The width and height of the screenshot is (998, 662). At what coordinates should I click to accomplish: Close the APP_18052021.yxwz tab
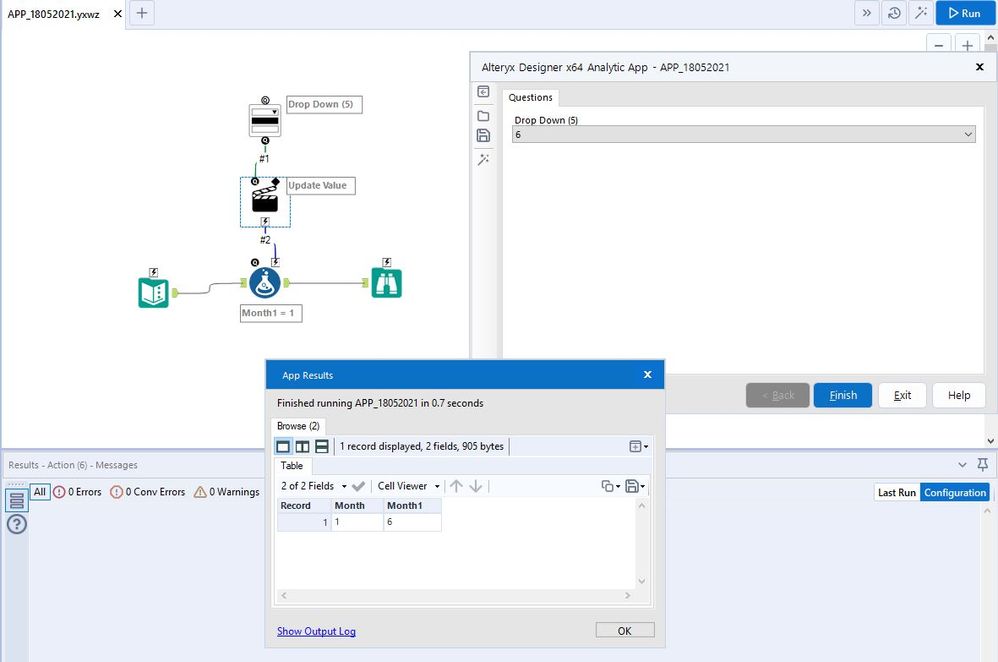pos(118,13)
